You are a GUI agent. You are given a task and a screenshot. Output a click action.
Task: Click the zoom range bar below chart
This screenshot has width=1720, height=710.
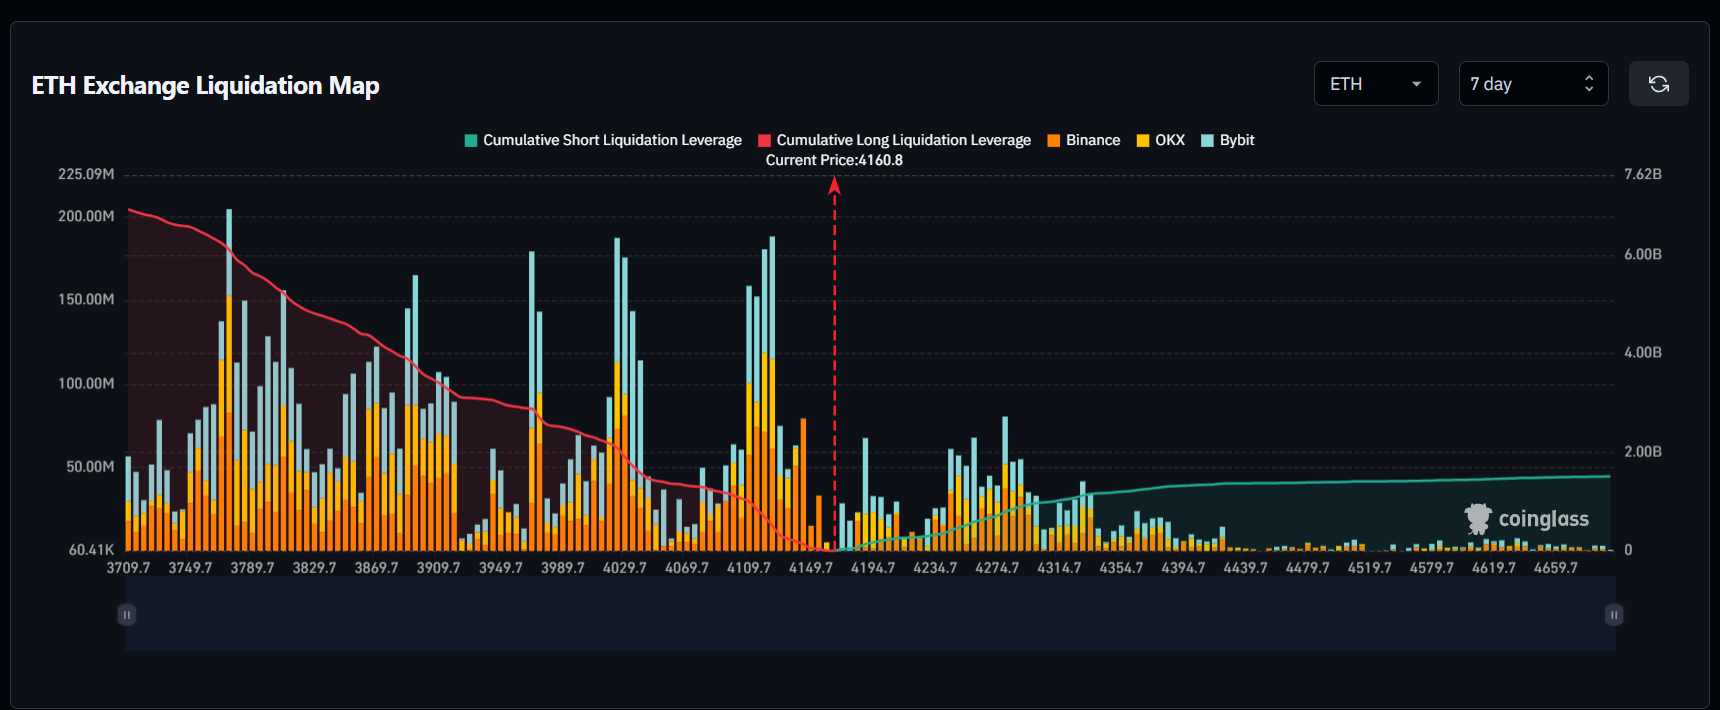tap(870, 615)
